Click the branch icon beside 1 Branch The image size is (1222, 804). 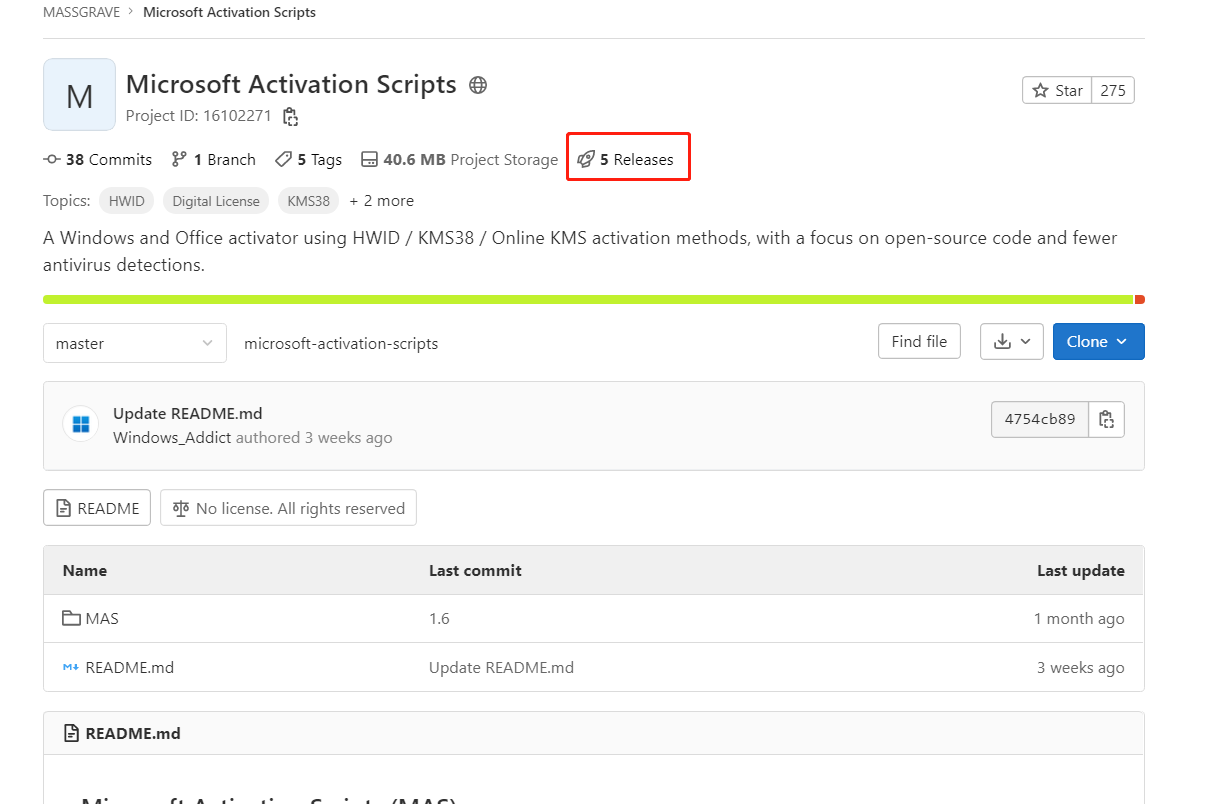click(x=179, y=159)
